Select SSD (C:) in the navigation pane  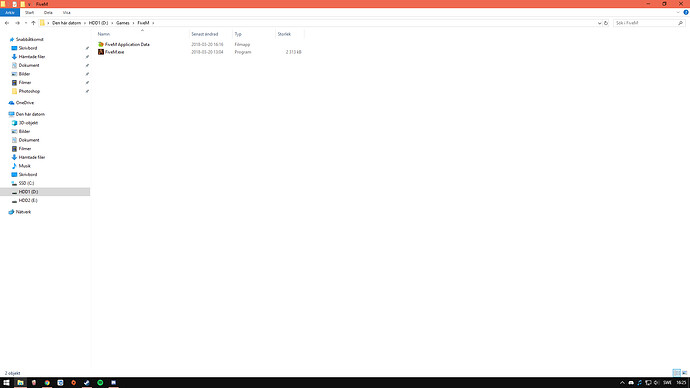(x=26, y=183)
